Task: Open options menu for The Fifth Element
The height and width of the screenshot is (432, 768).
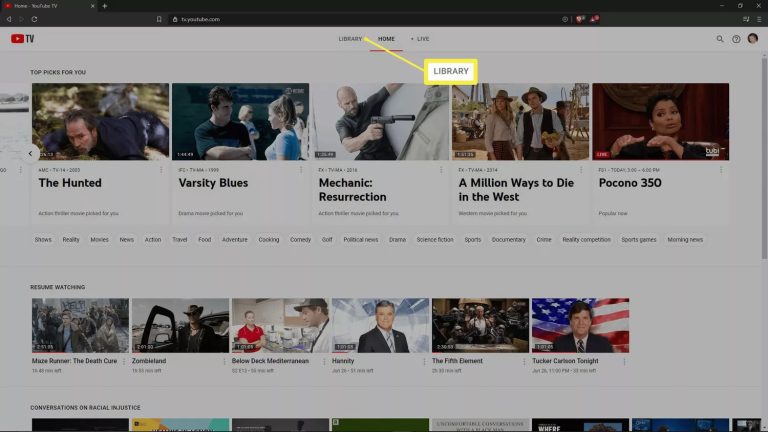Action: (x=524, y=361)
